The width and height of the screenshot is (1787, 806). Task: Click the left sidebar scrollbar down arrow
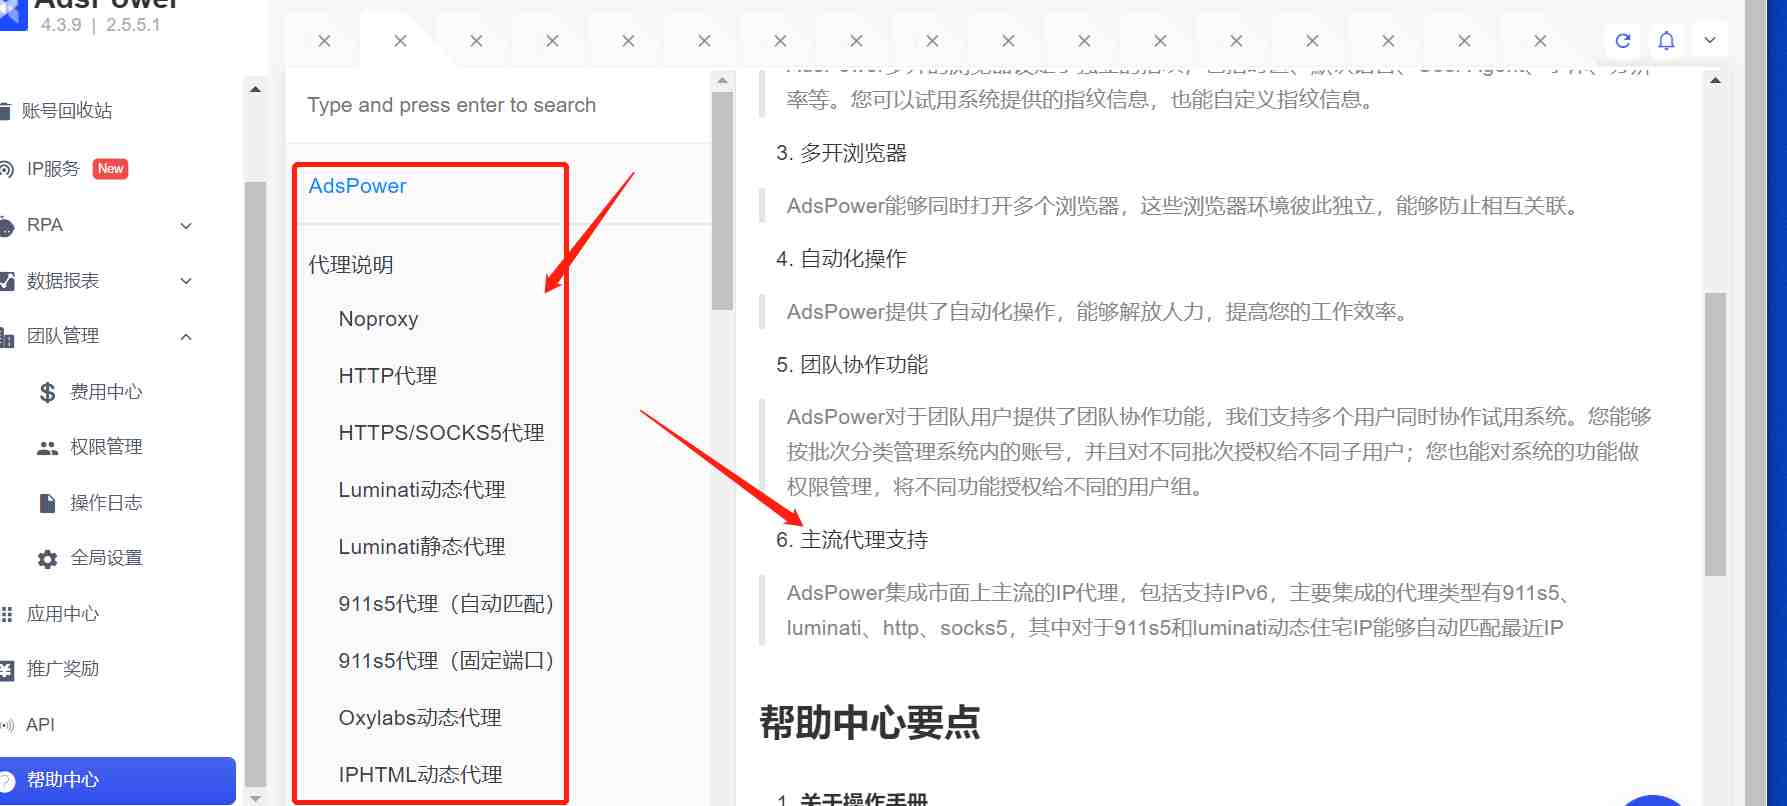[x=255, y=798]
